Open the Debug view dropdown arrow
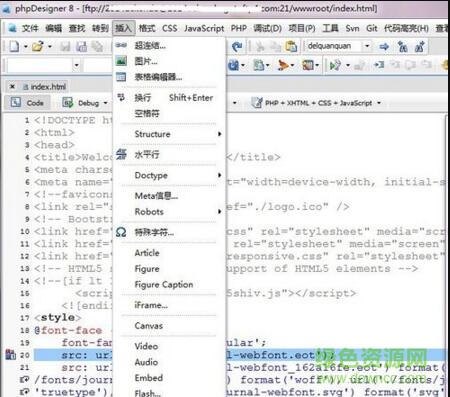 (105, 103)
